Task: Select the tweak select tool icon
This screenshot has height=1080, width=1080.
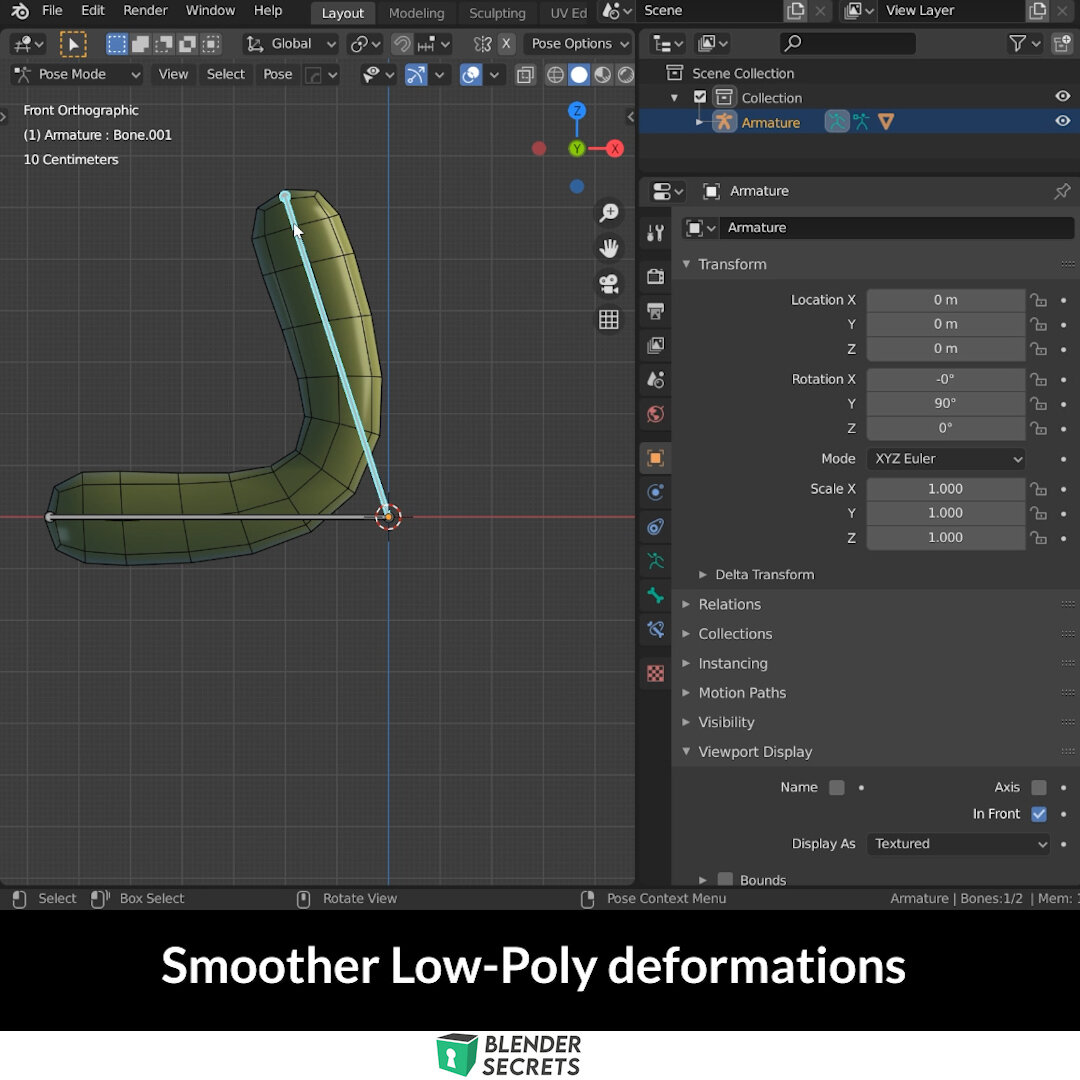Action: pyautogui.click(x=73, y=44)
